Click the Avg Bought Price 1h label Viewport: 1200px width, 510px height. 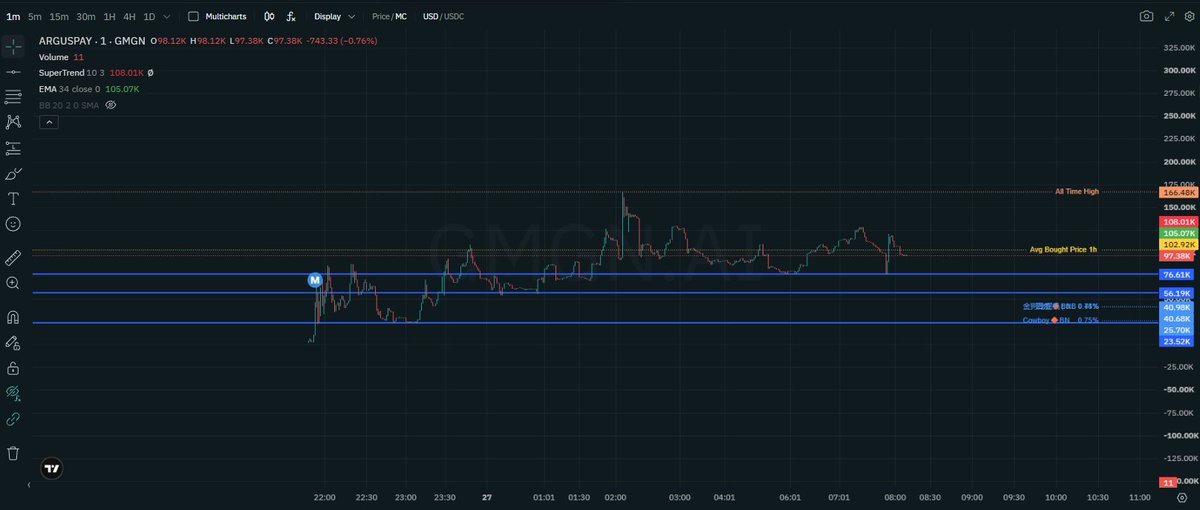[x=1063, y=249]
